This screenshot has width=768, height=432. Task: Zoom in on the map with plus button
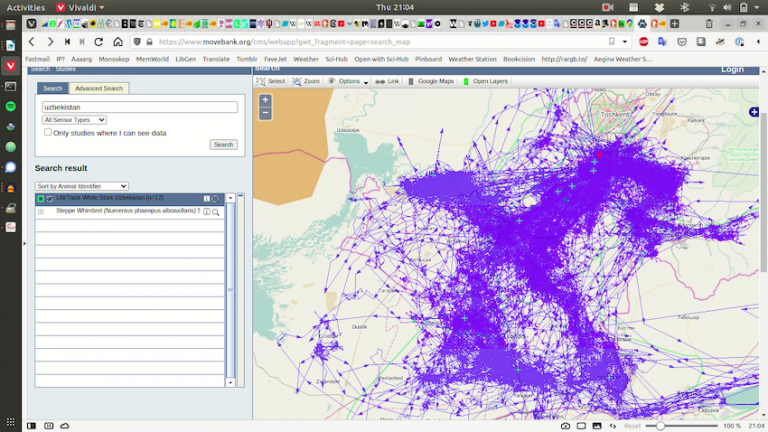pos(265,100)
